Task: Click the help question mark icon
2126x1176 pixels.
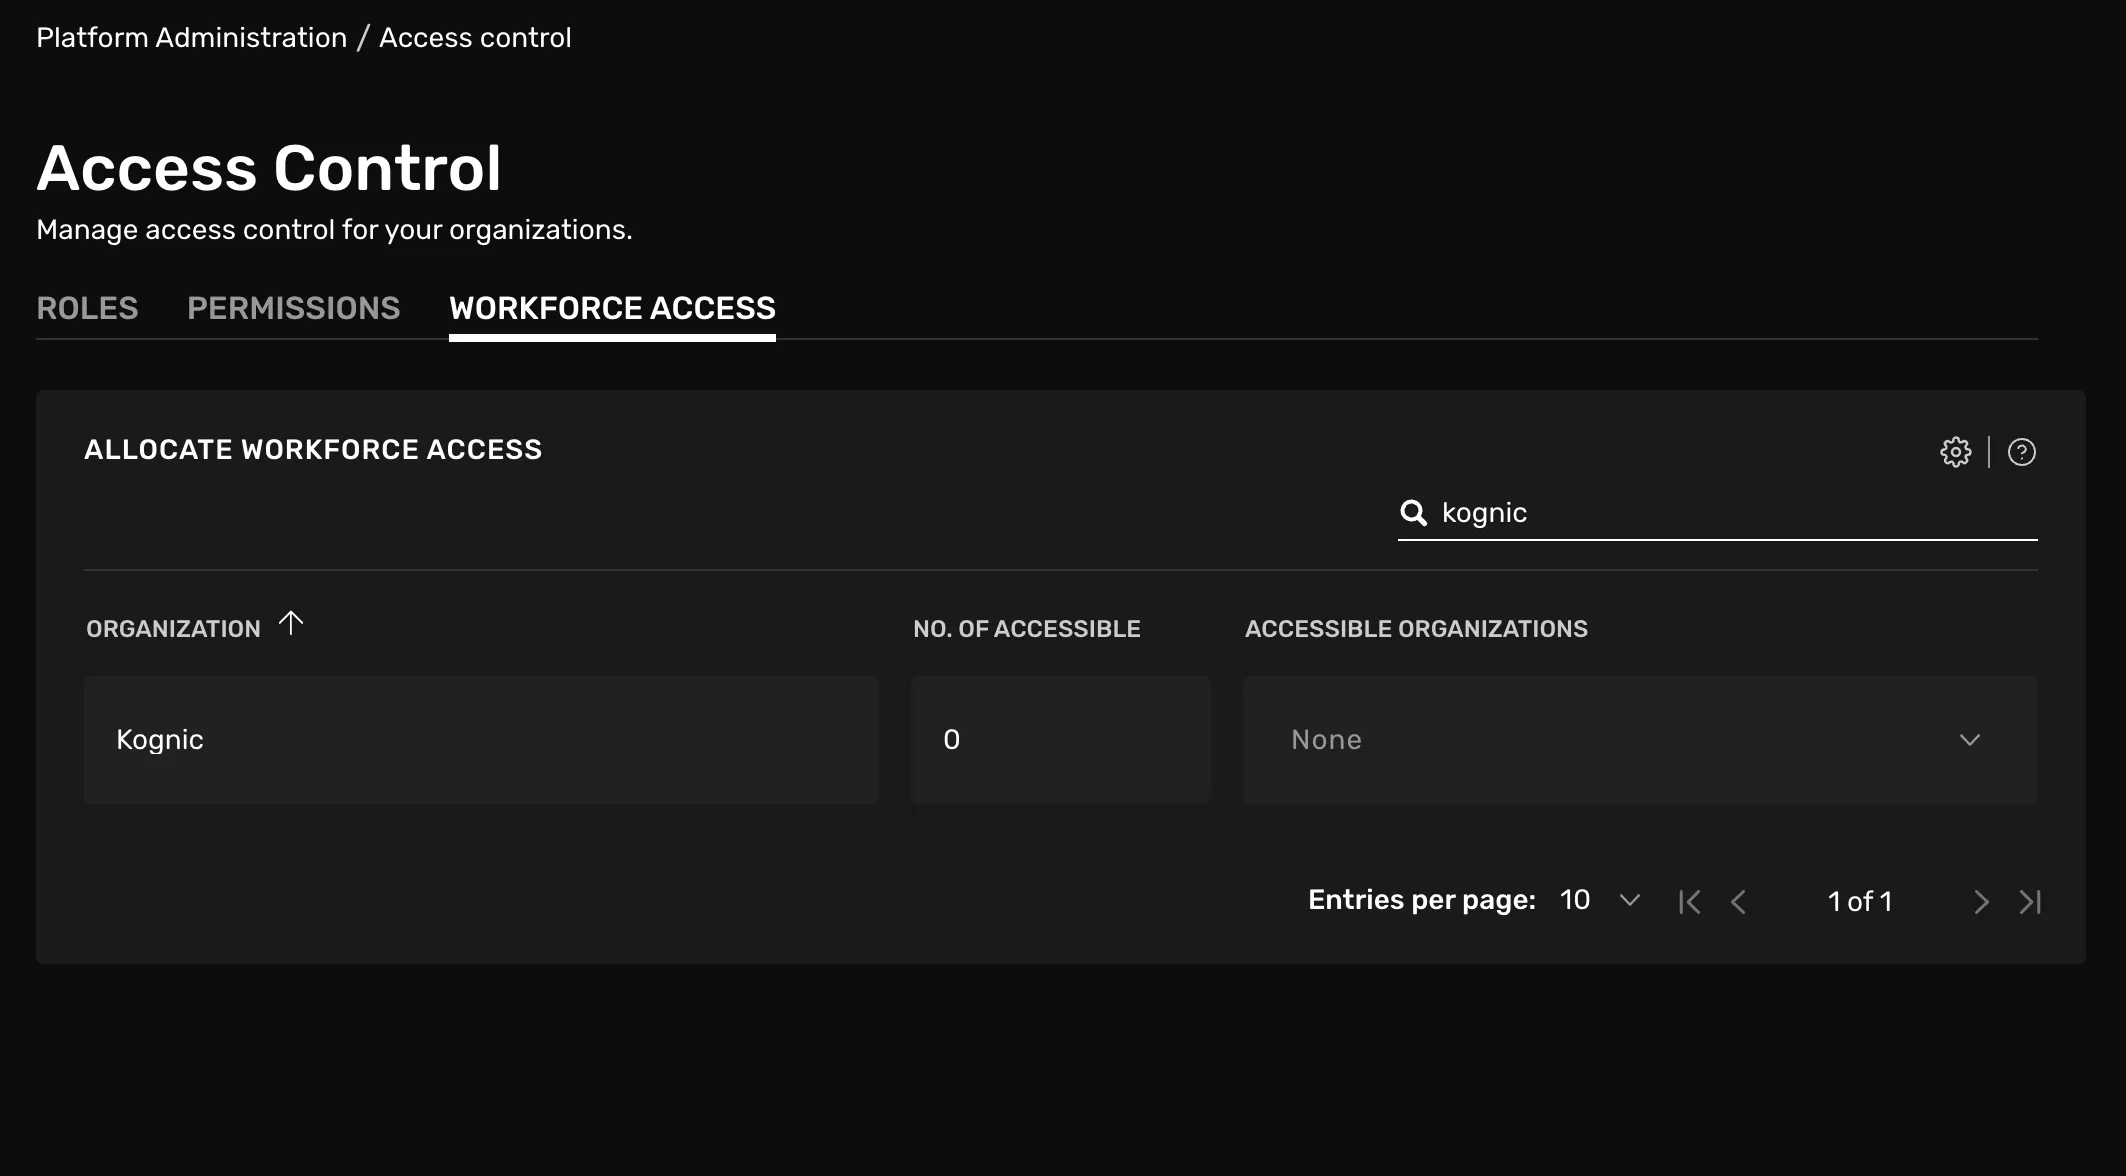Action: 2022,452
